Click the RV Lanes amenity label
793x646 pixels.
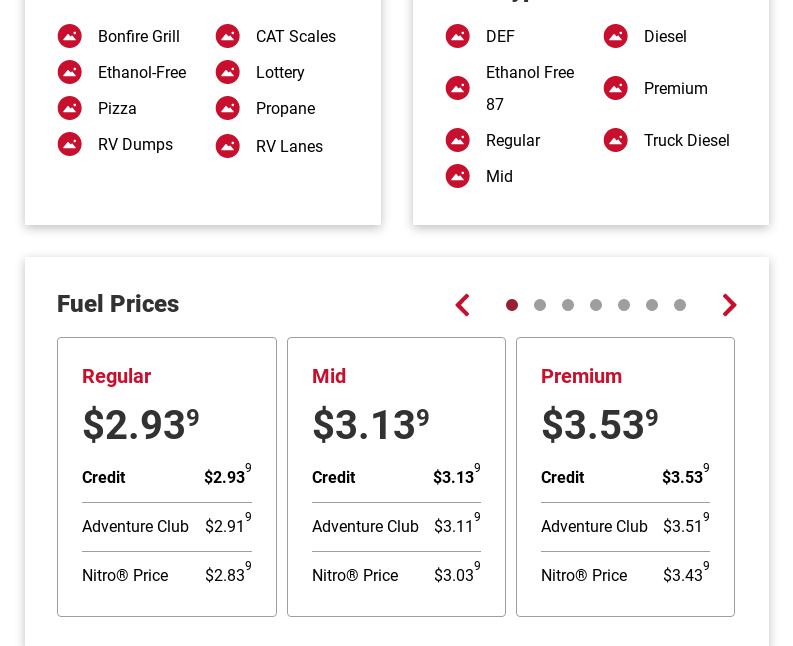289,146
